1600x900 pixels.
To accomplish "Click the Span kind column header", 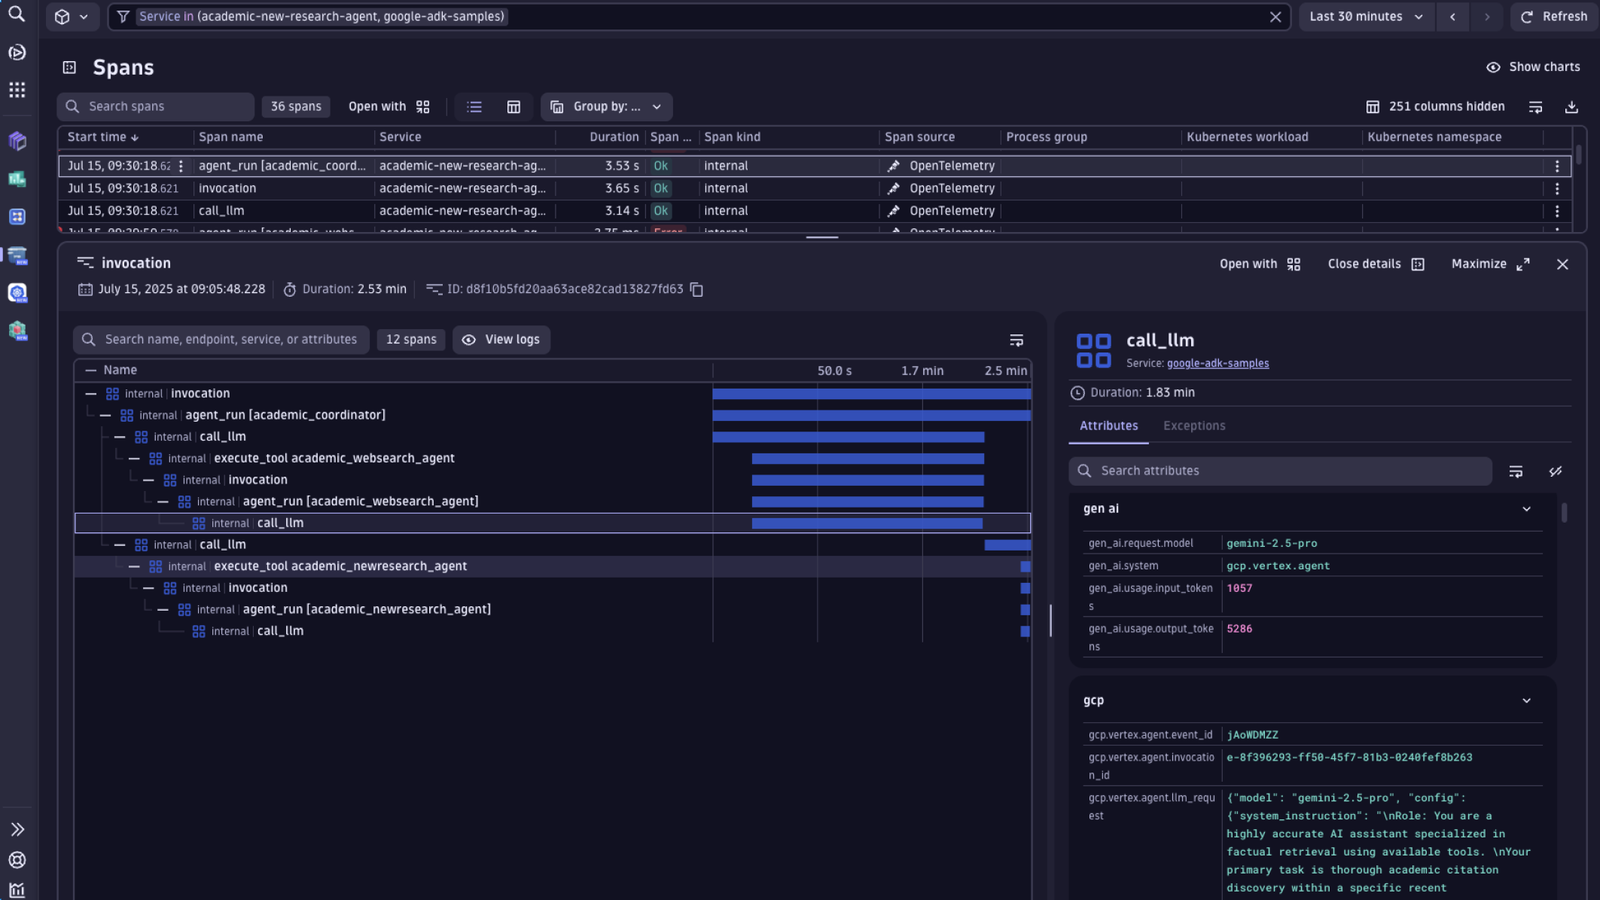I will [732, 137].
